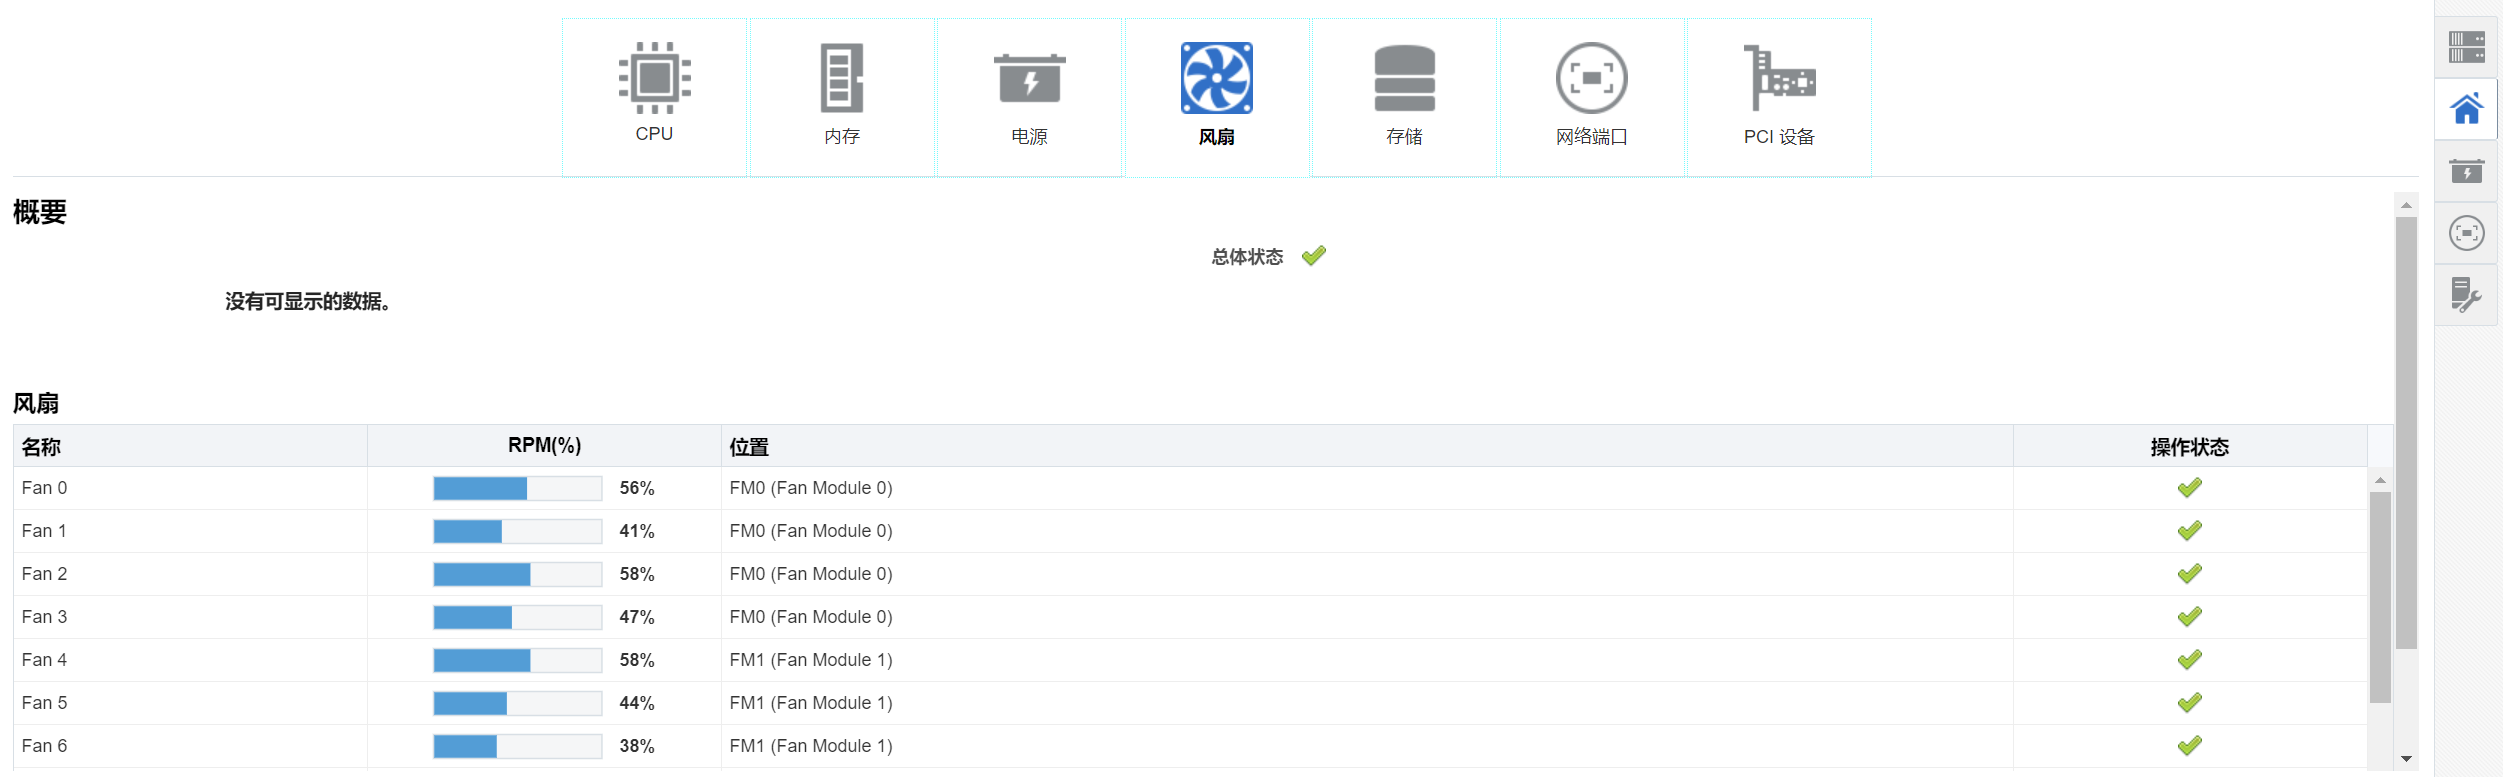Viewport: 2503px width, 777px height.
Task: Go to the home icon in right sidebar
Action: [x=2466, y=109]
